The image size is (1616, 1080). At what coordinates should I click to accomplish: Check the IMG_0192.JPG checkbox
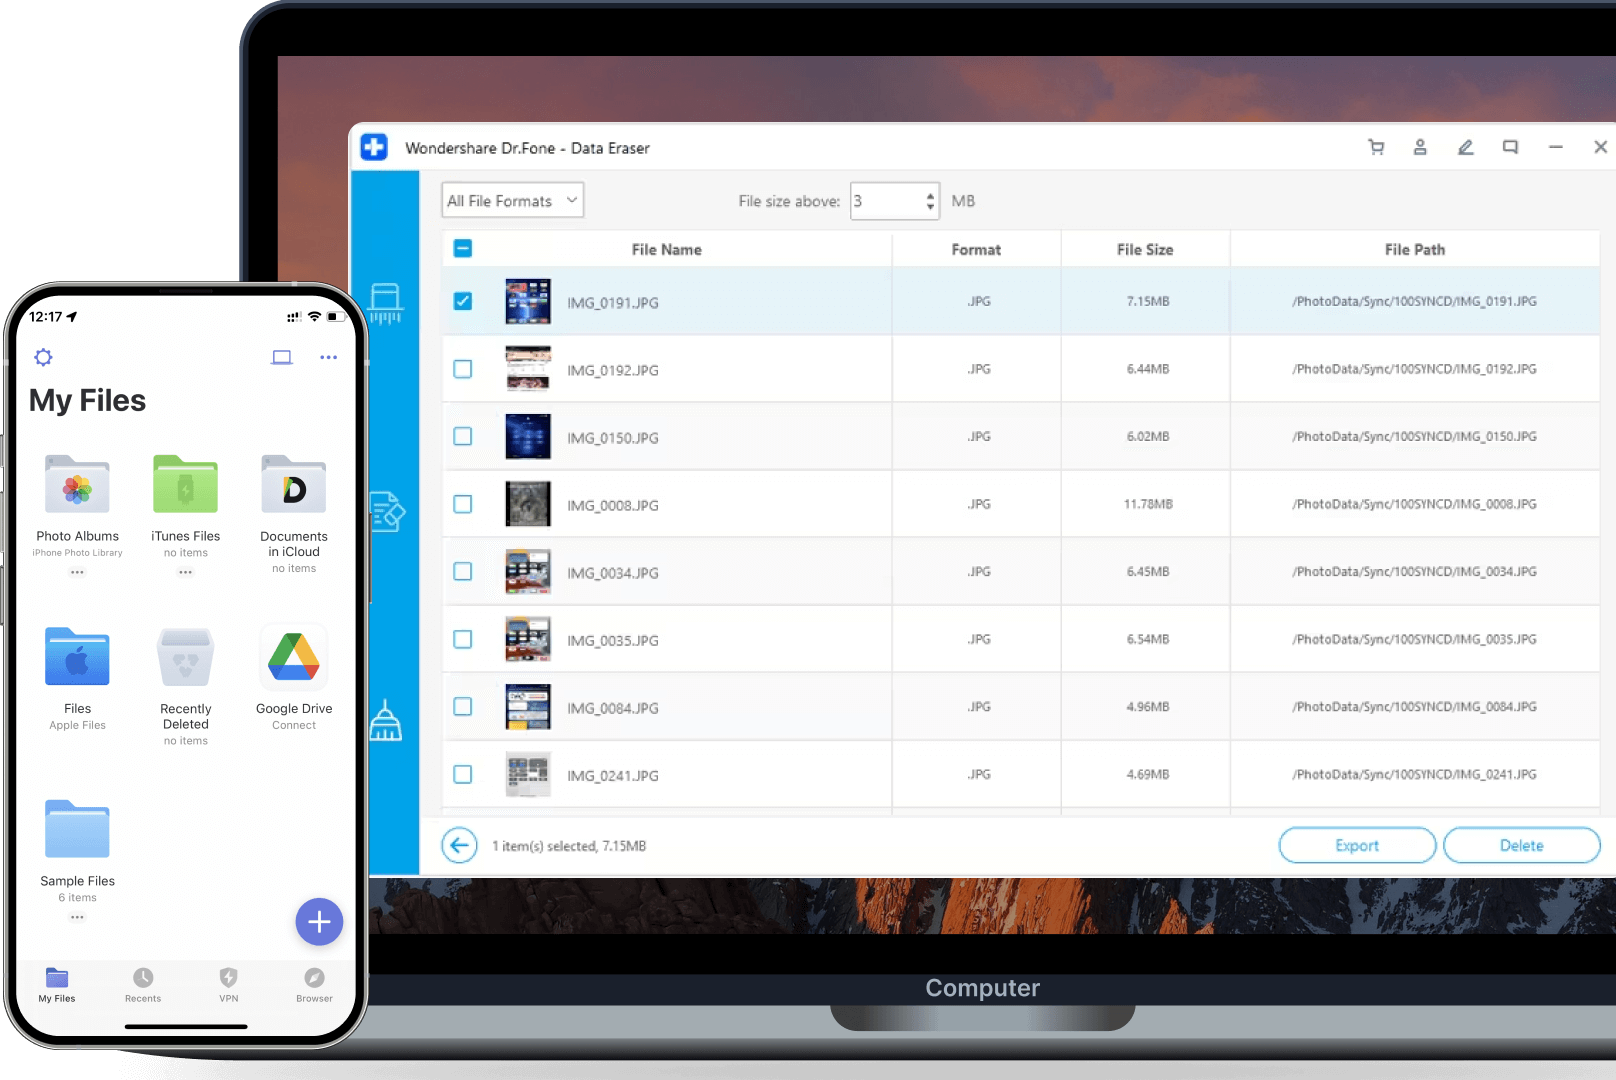tap(463, 369)
